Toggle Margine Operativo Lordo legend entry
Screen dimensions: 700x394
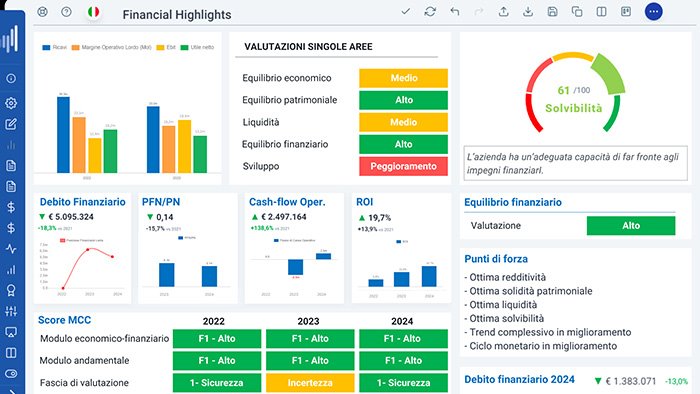[112, 47]
